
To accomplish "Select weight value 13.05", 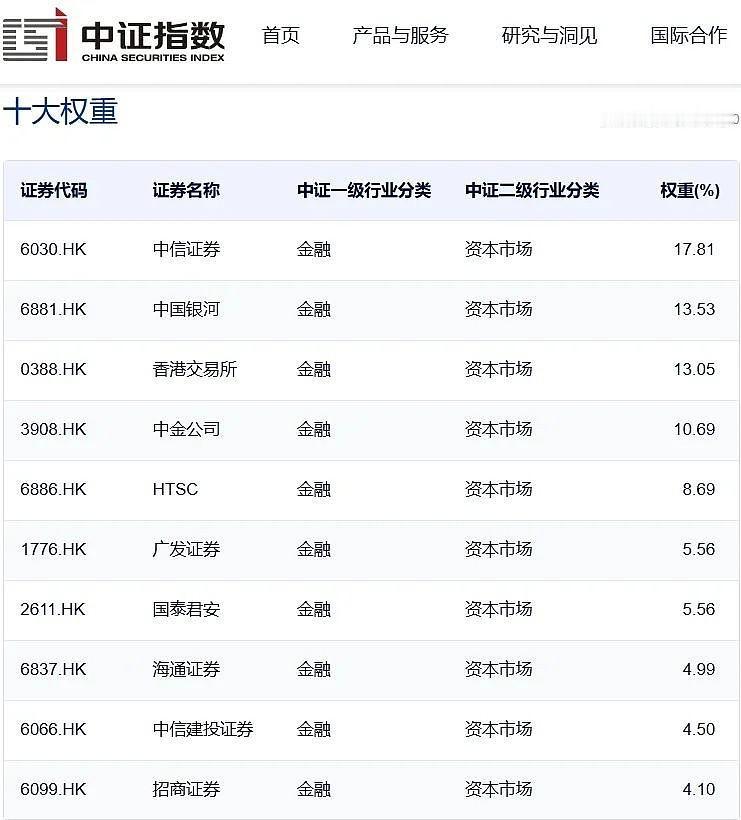I will pos(694,369).
